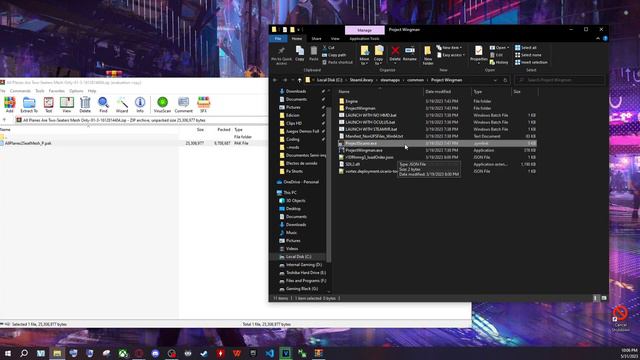Click the Properties icon in Explorer ribbon
The height and width of the screenshot is (360, 640).
478,53
